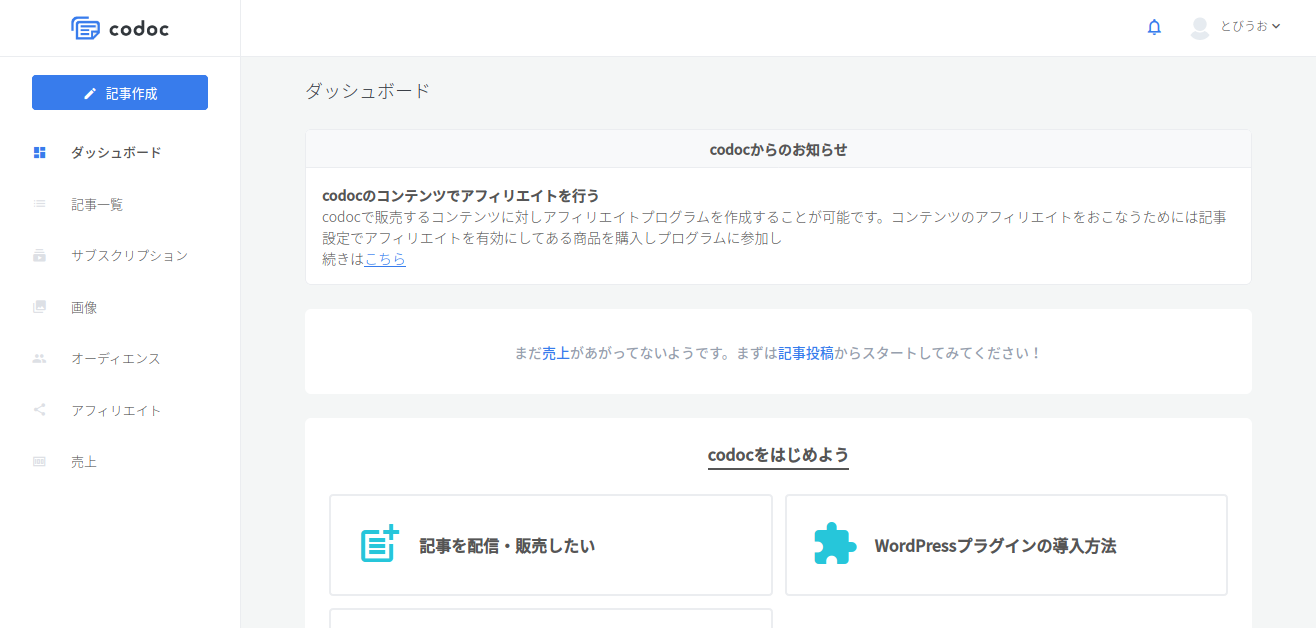This screenshot has height=628, width=1316.
Task: Open ダッシュボード in the sidebar
Action: [x=116, y=153]
